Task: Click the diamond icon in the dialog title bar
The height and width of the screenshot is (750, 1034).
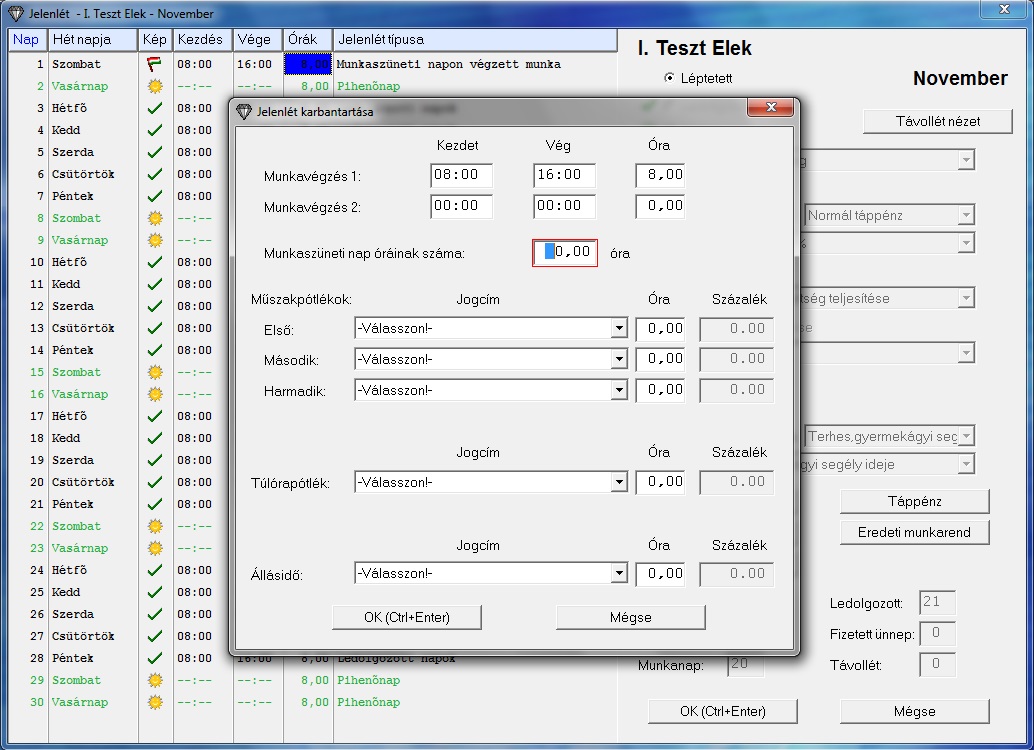Action: pos(245,111)
